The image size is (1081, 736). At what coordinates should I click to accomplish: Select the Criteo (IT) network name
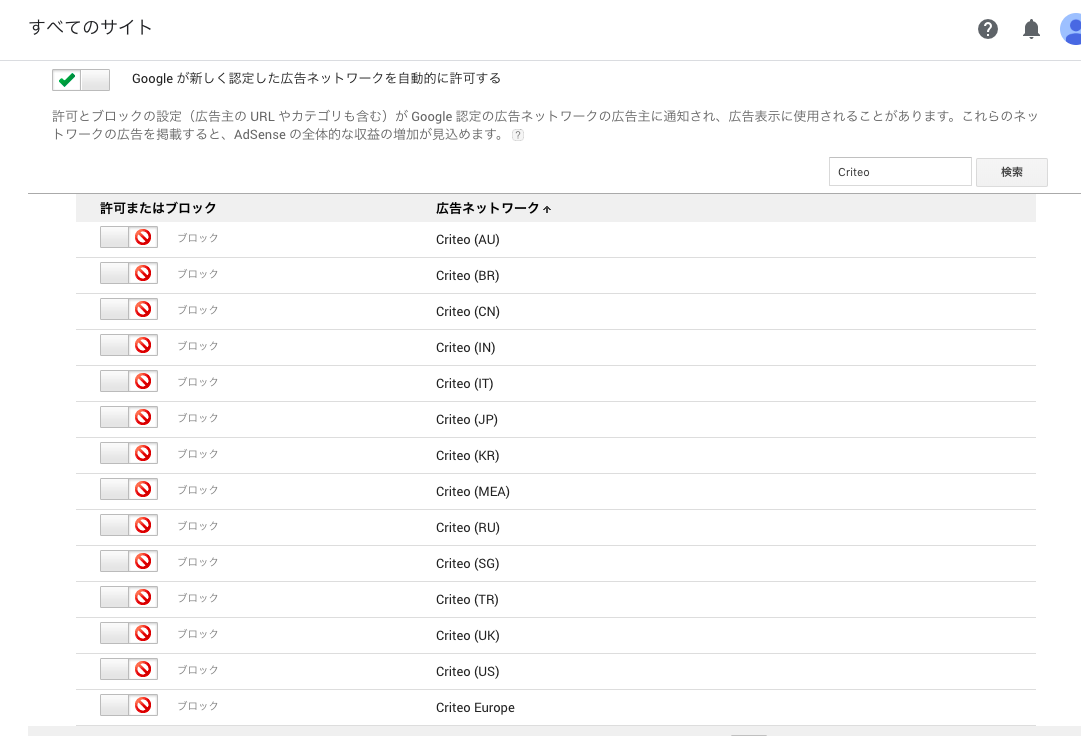coord(465,384)
